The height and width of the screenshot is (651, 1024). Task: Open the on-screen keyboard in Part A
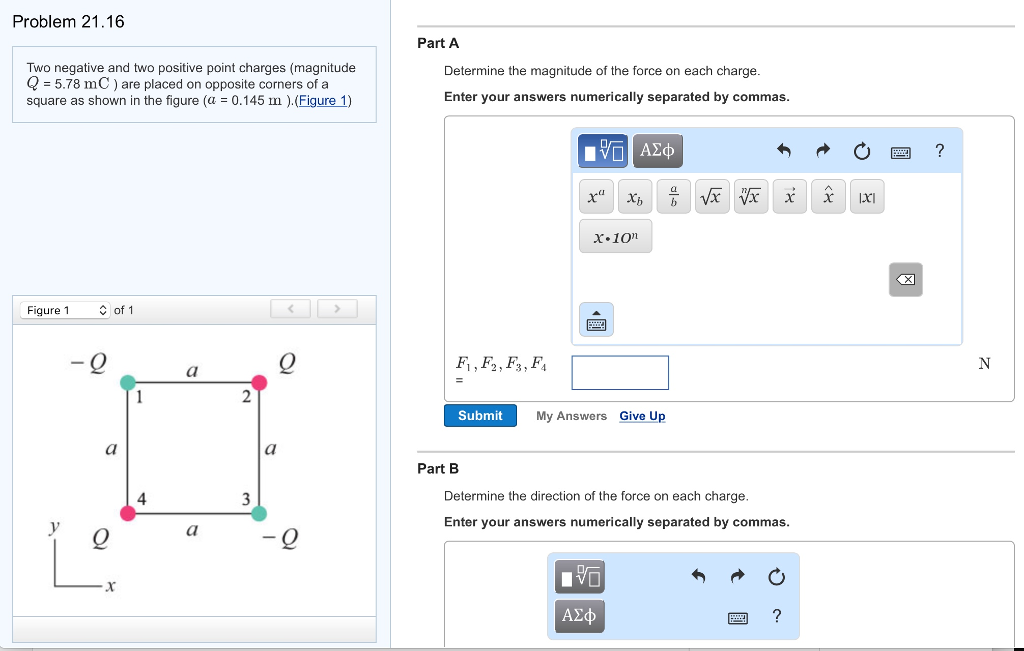coord(900,151)
